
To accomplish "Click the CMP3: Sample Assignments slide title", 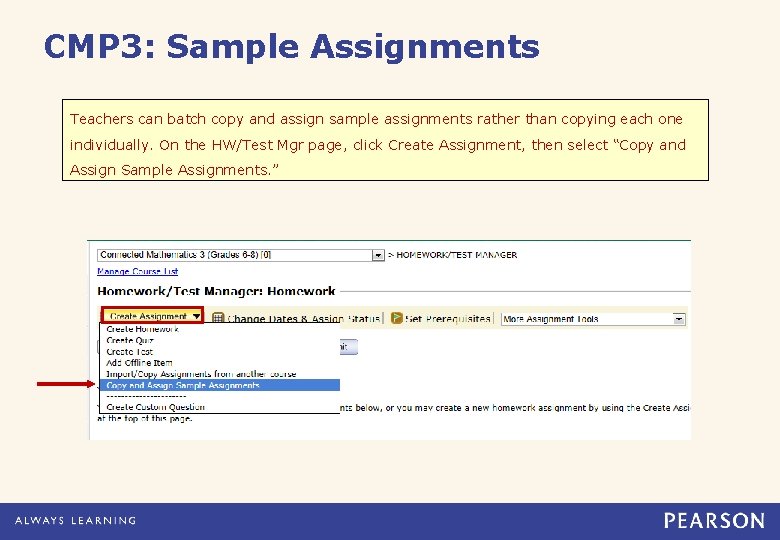I will pyautogui.click(x=292, y=47).
